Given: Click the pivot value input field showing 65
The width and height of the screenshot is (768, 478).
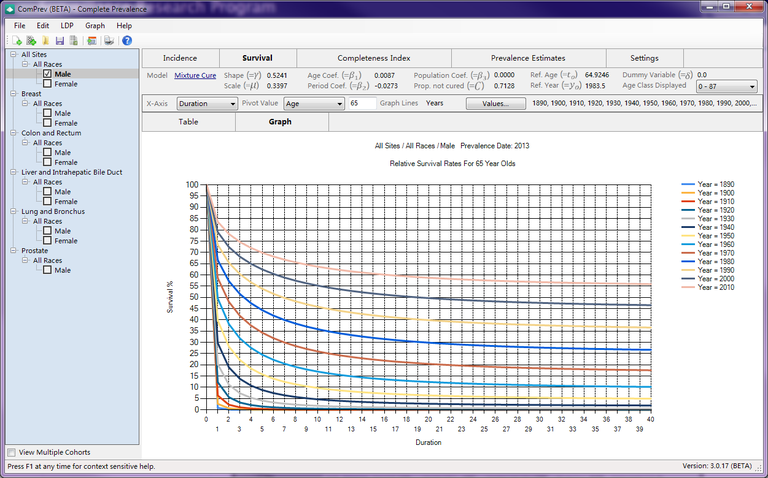Looking at the screenshot, I should 361,103.
